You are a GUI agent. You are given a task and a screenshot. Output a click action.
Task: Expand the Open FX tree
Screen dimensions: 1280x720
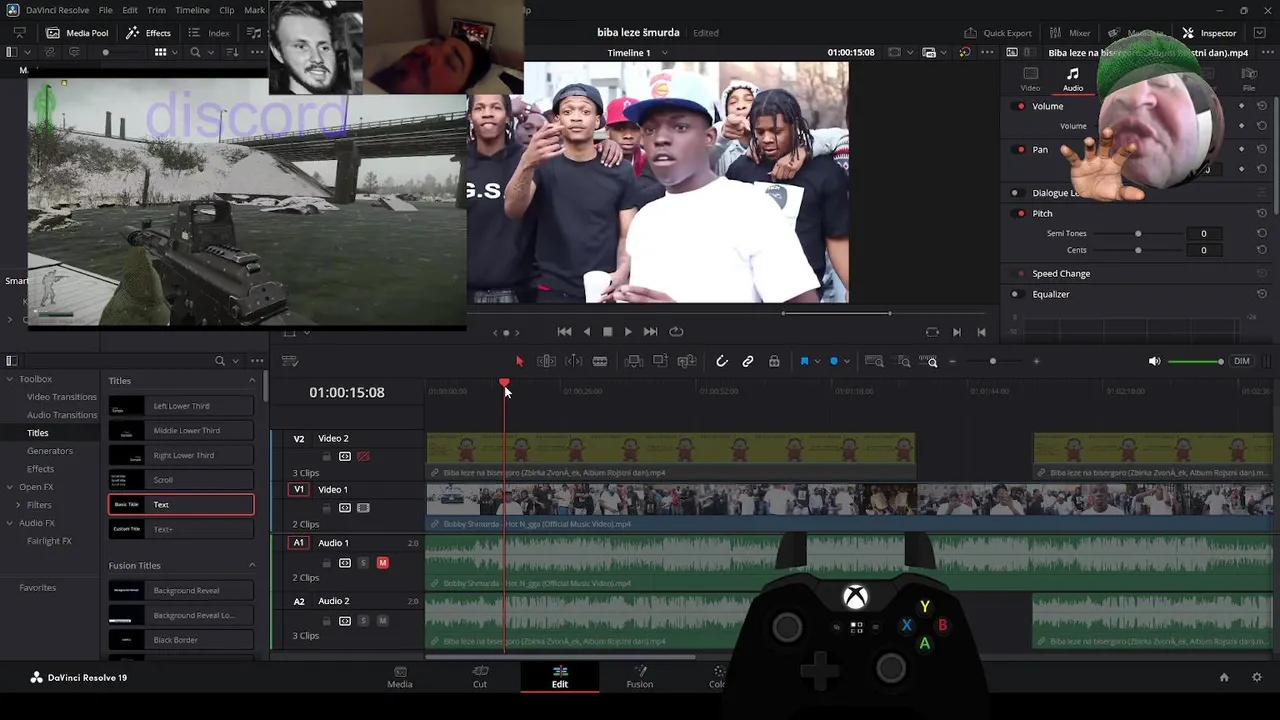click(x=10, y=487)
